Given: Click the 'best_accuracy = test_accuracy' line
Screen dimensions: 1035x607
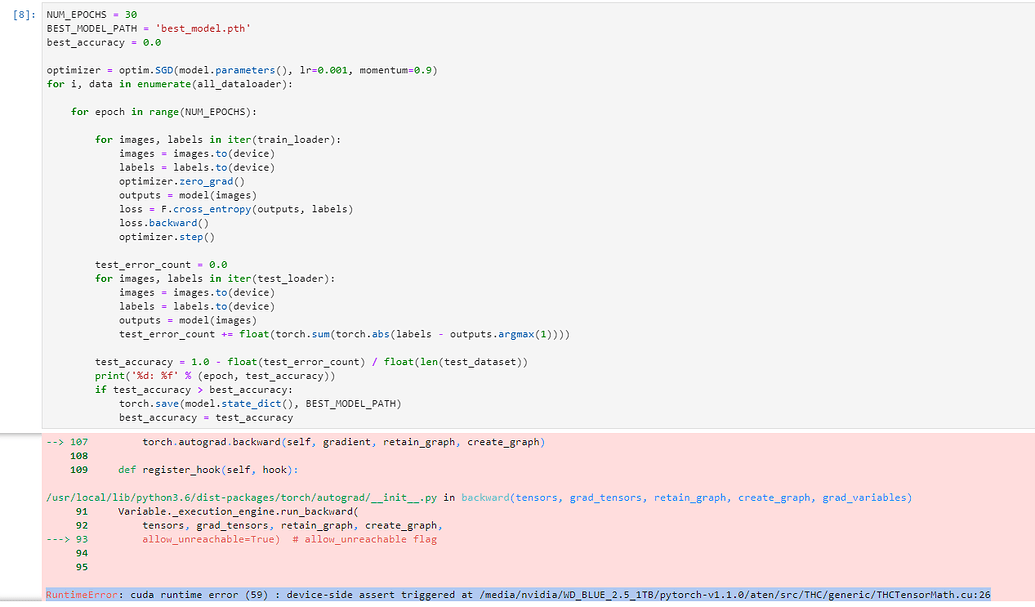Looking at the screenshot, I should (x=206, y=417).
